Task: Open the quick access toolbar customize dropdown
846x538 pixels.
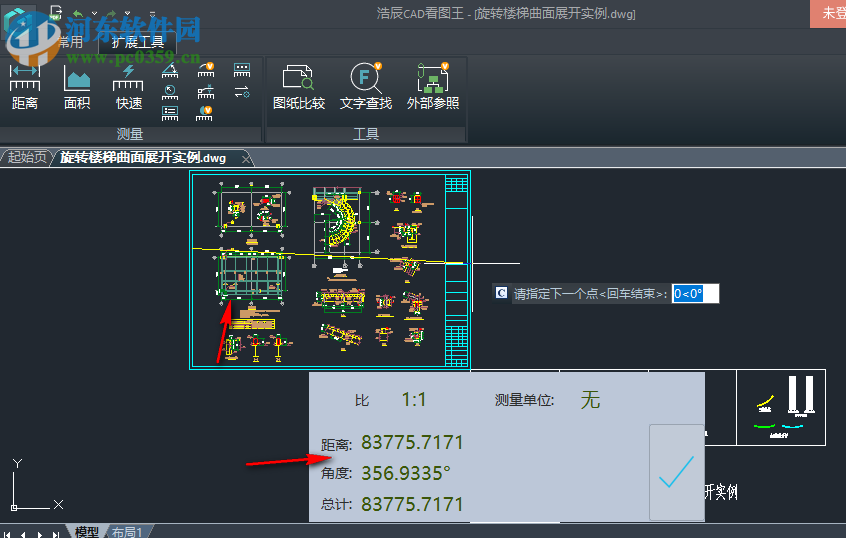Action: point(152,13)
